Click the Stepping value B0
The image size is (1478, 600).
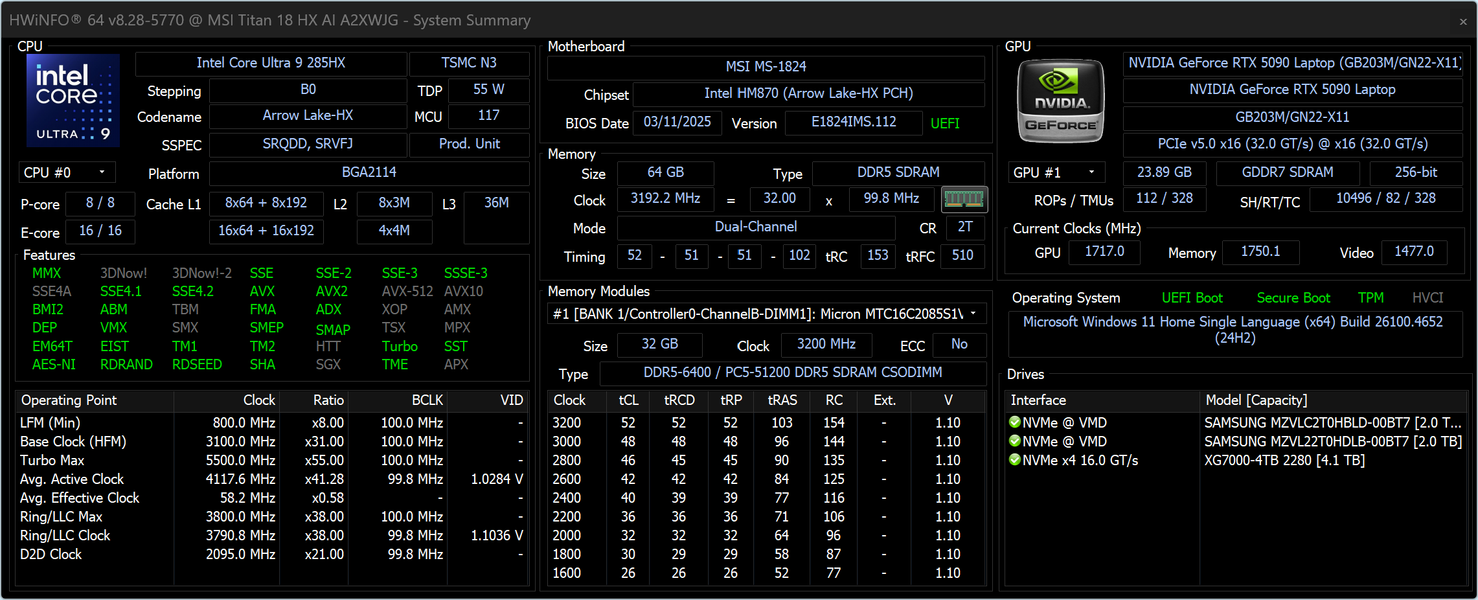(308, 90)
